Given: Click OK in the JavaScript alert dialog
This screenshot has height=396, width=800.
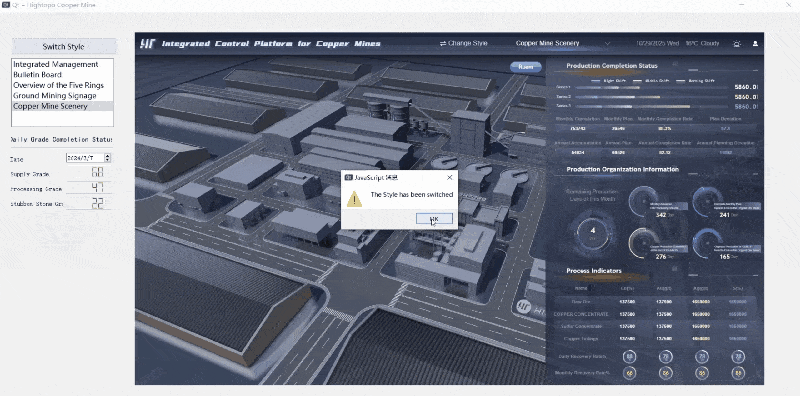Looking at the screenshot, I should pyautogui.click(x=434, y=219).
